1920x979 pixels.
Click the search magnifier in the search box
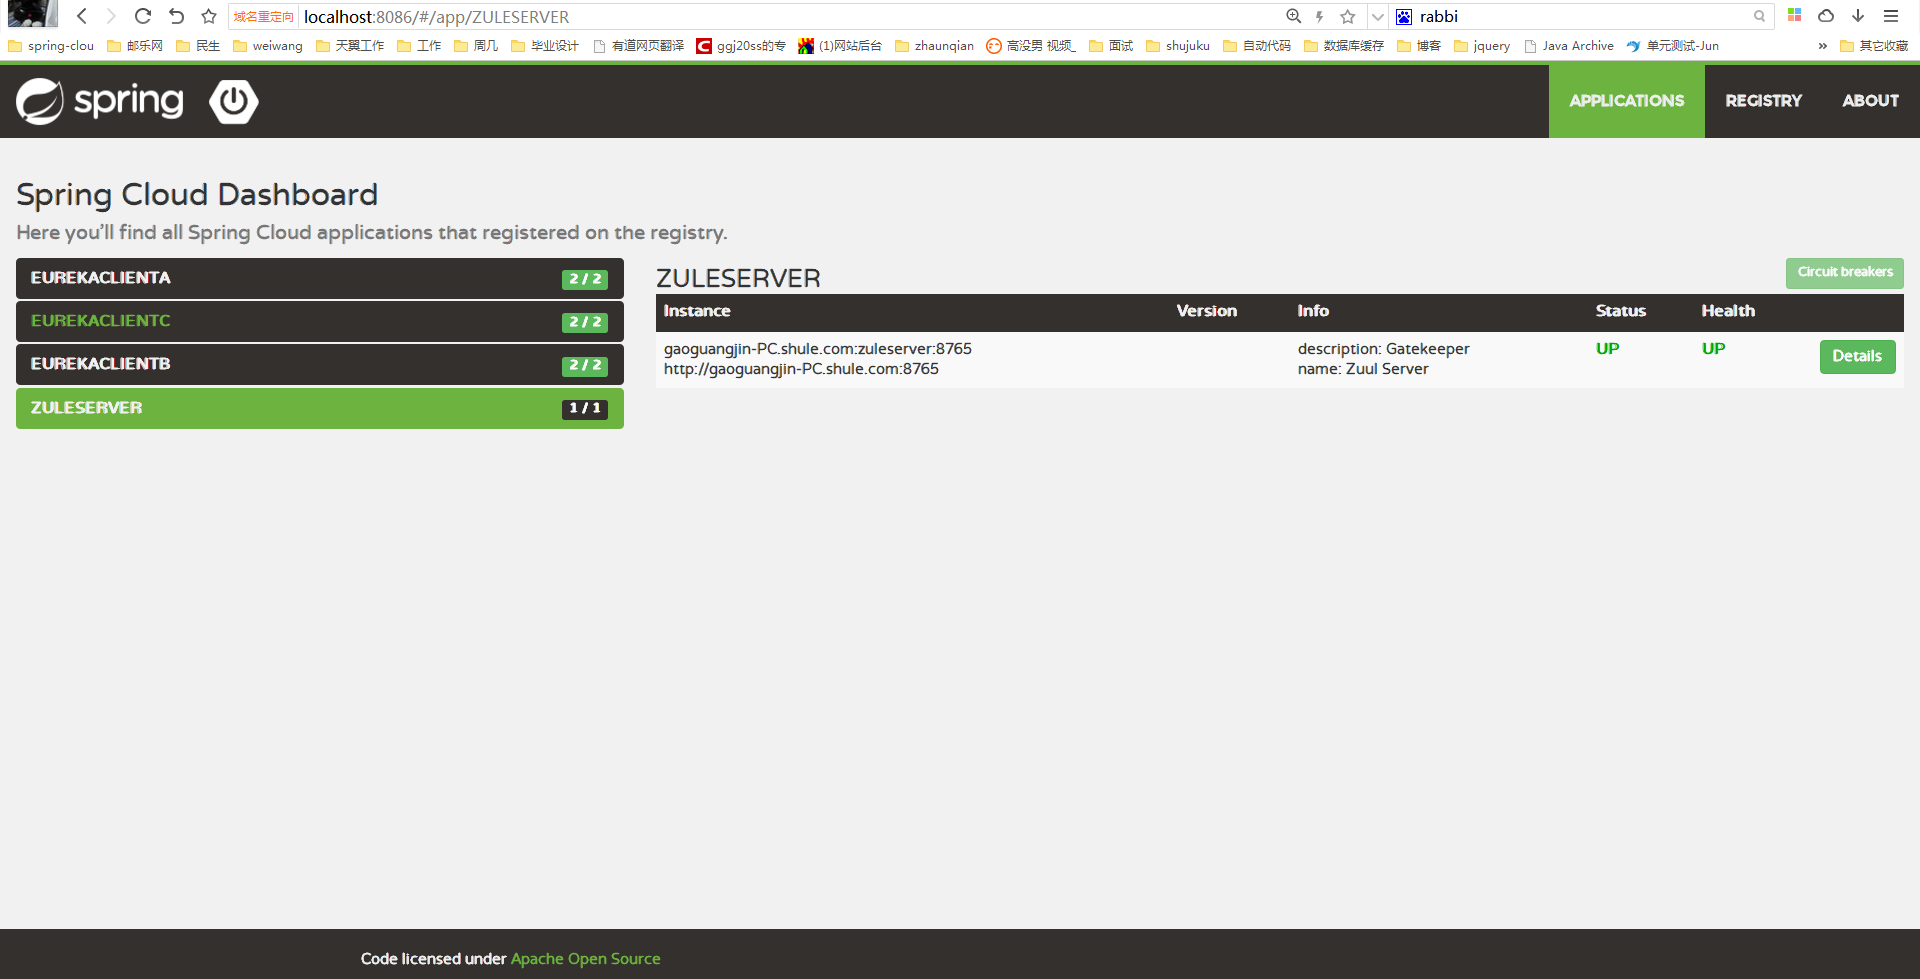[1759, 16]
